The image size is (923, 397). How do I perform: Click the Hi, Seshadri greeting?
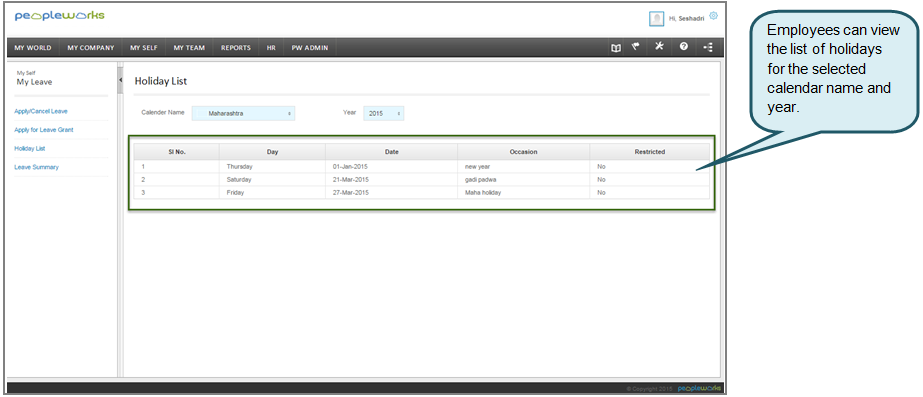point(686,19)
